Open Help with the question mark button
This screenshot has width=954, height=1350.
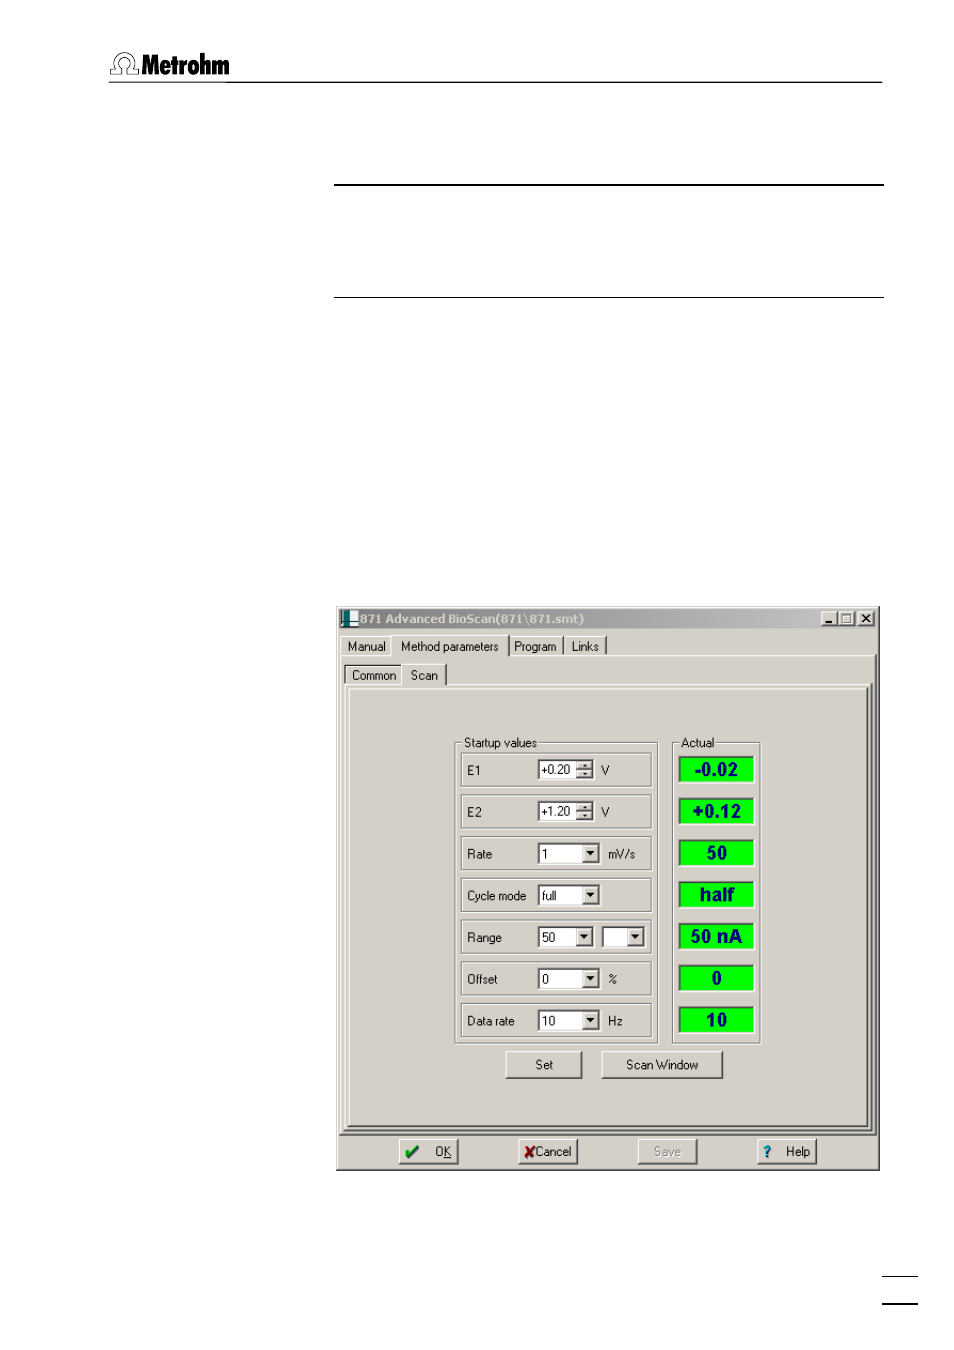[x=787, y=1152]
